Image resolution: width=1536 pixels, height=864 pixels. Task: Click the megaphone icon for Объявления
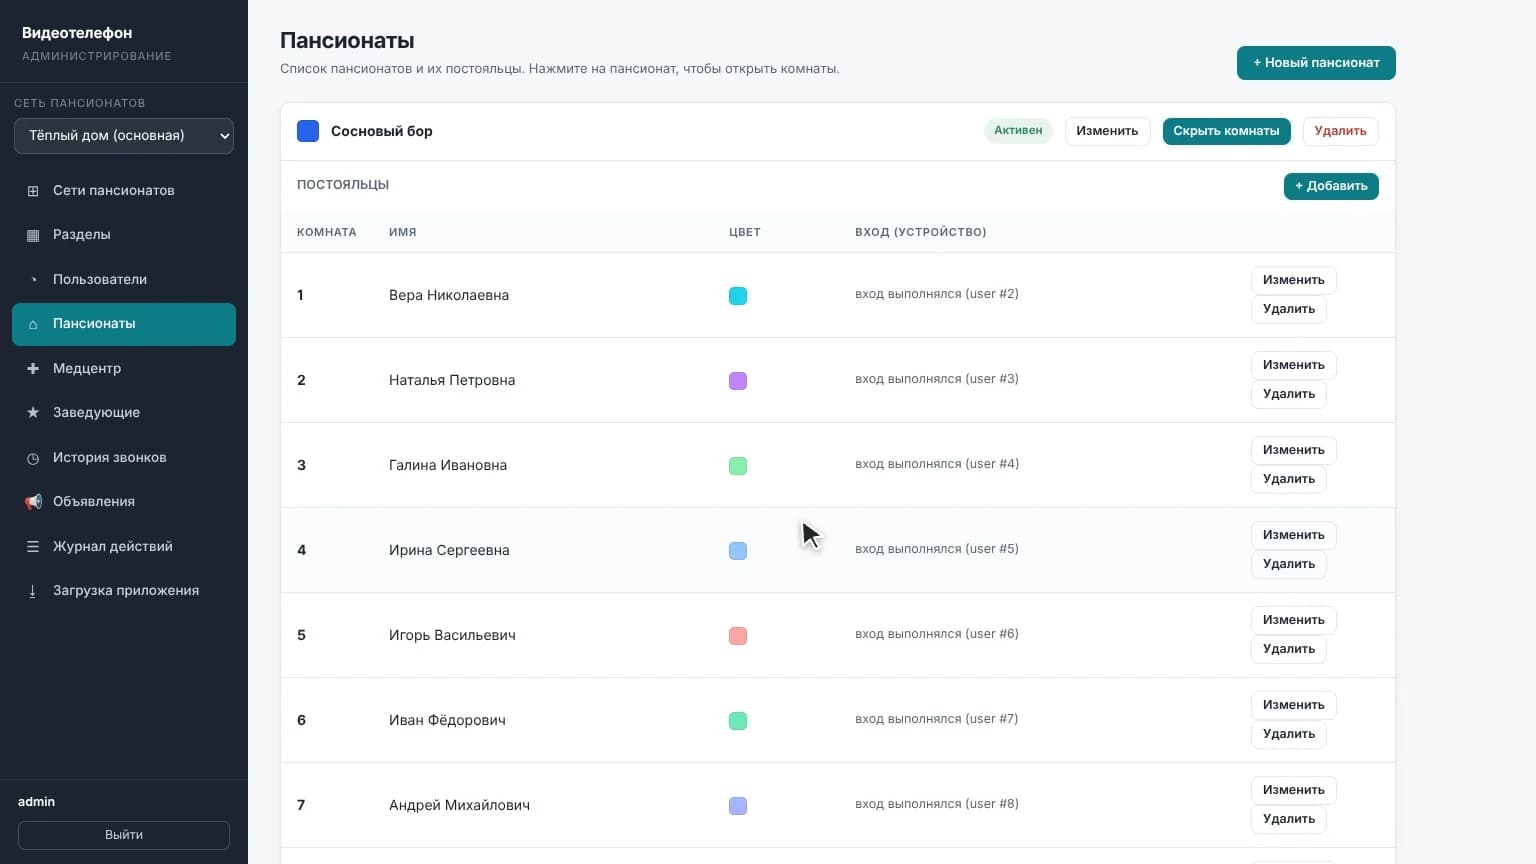click(33, 502)
